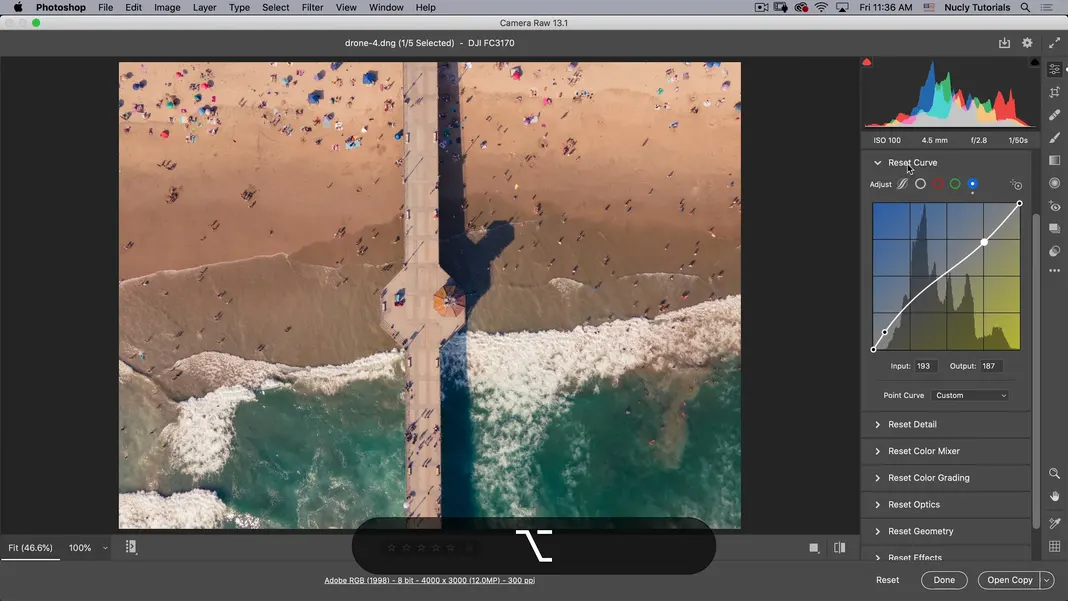This screenshot has width=1068, height=601.
Task: Expand the Reset Color Mixer panel
Action: point(877,451)
